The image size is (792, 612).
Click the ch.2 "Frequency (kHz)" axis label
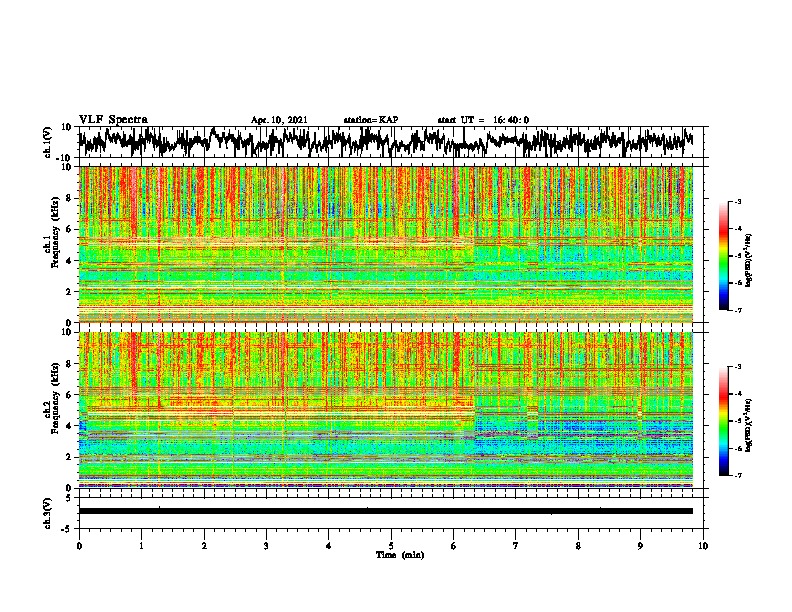(55, 398)
